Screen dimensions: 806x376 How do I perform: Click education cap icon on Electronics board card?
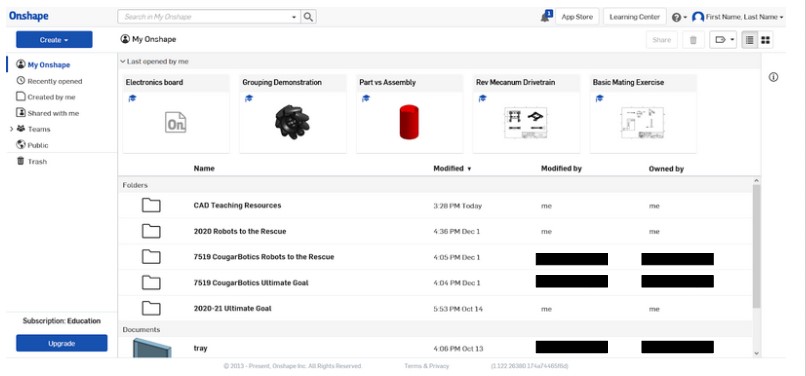[x=132, y=98]
